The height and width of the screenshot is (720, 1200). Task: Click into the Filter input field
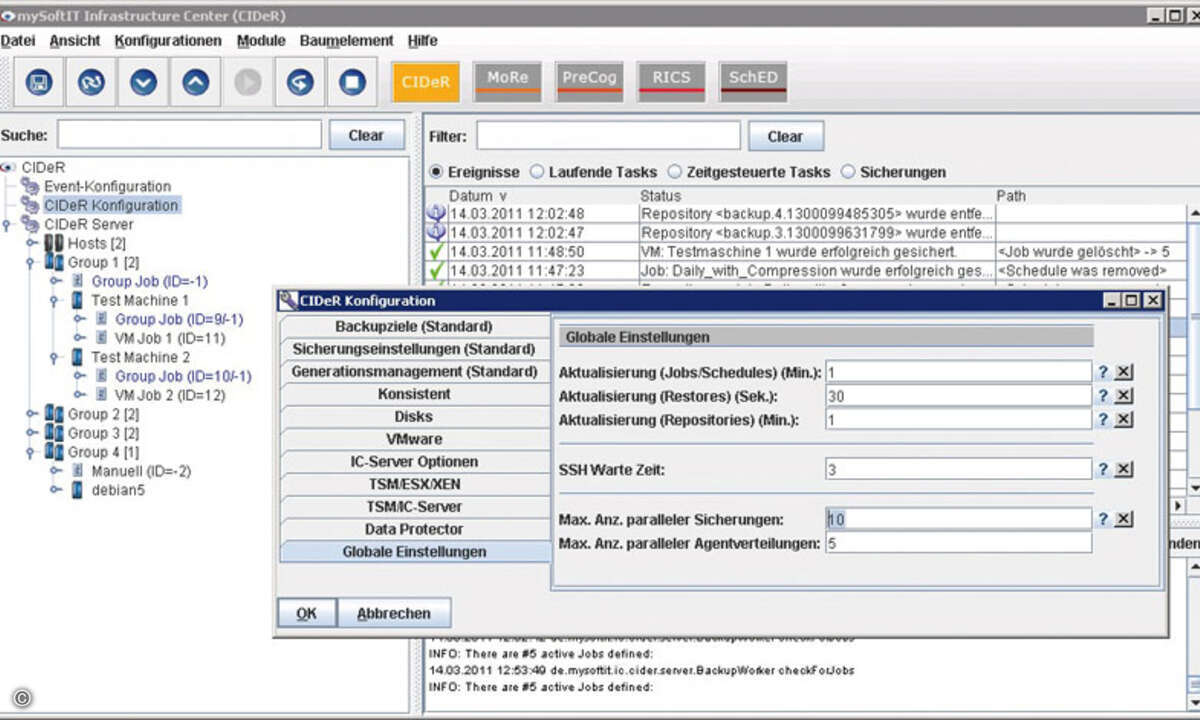pyautogui.click(x=608, y=136)
